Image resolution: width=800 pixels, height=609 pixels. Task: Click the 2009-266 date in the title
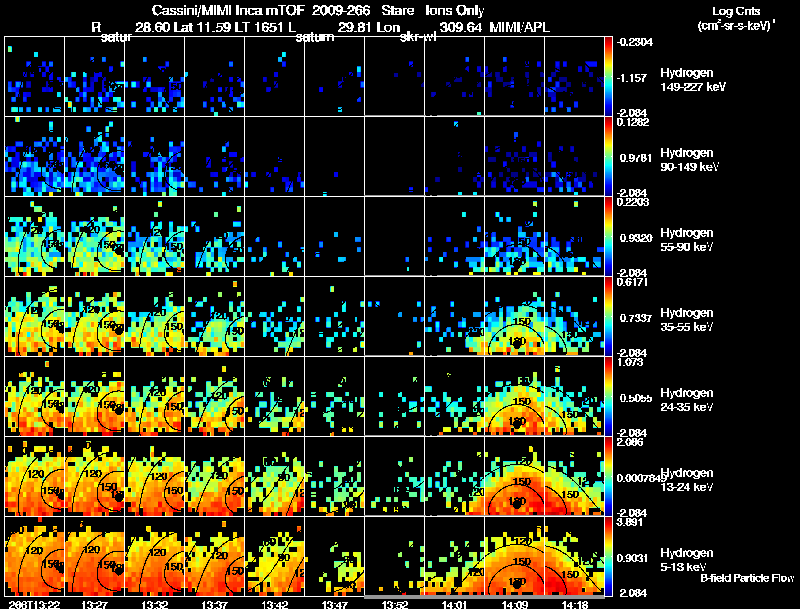click(341, 11)
